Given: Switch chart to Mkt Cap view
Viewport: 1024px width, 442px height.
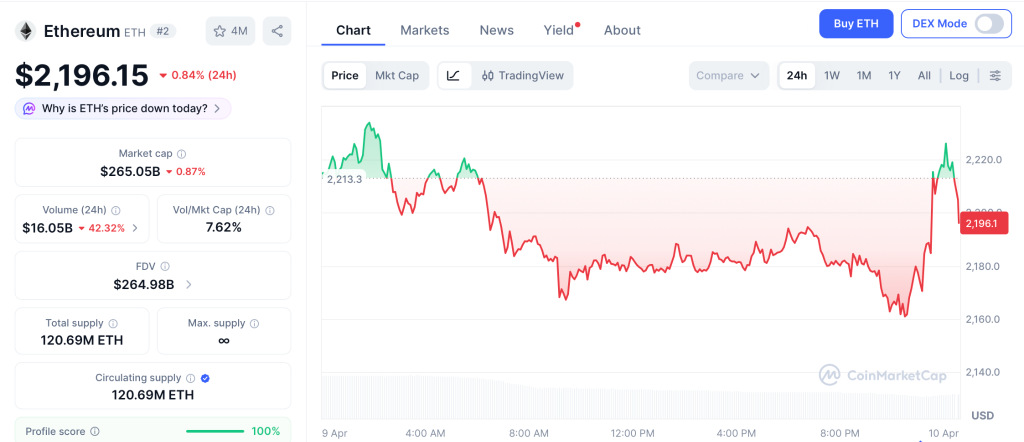Looking at the screenshot, I should click(397, 76).
